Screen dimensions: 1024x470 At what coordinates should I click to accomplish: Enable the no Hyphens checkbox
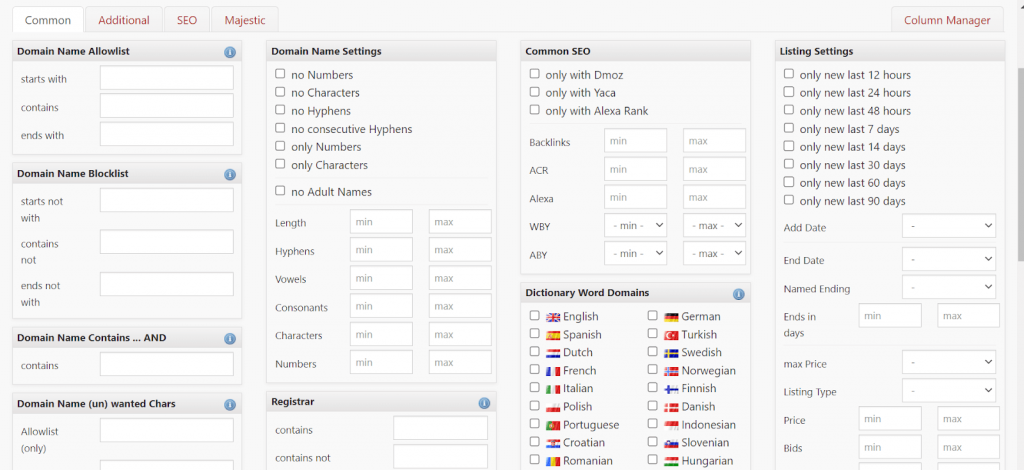tap(281, 110)
